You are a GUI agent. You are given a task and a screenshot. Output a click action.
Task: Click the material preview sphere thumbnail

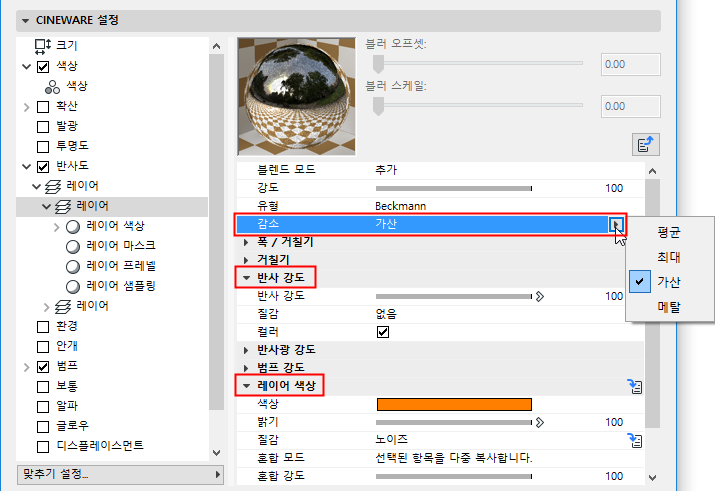(x=296, y=97)
